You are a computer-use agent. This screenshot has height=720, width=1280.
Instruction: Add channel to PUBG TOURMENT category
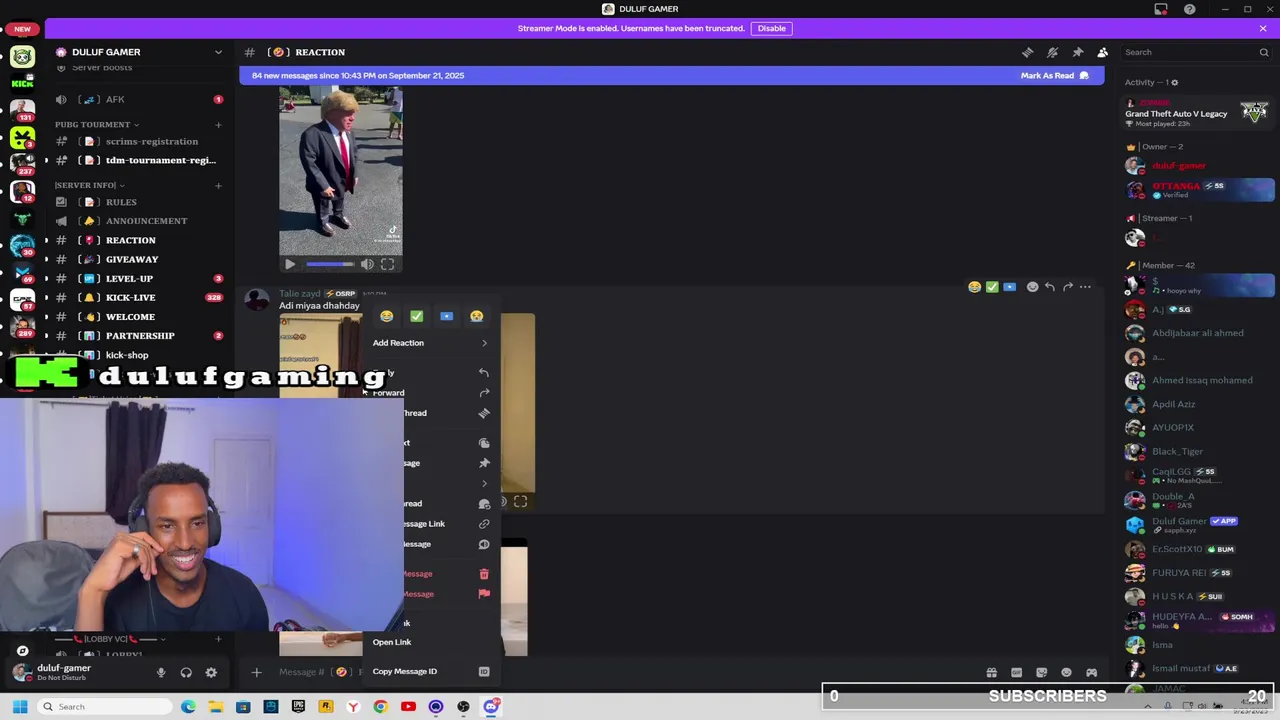(218, 124)
